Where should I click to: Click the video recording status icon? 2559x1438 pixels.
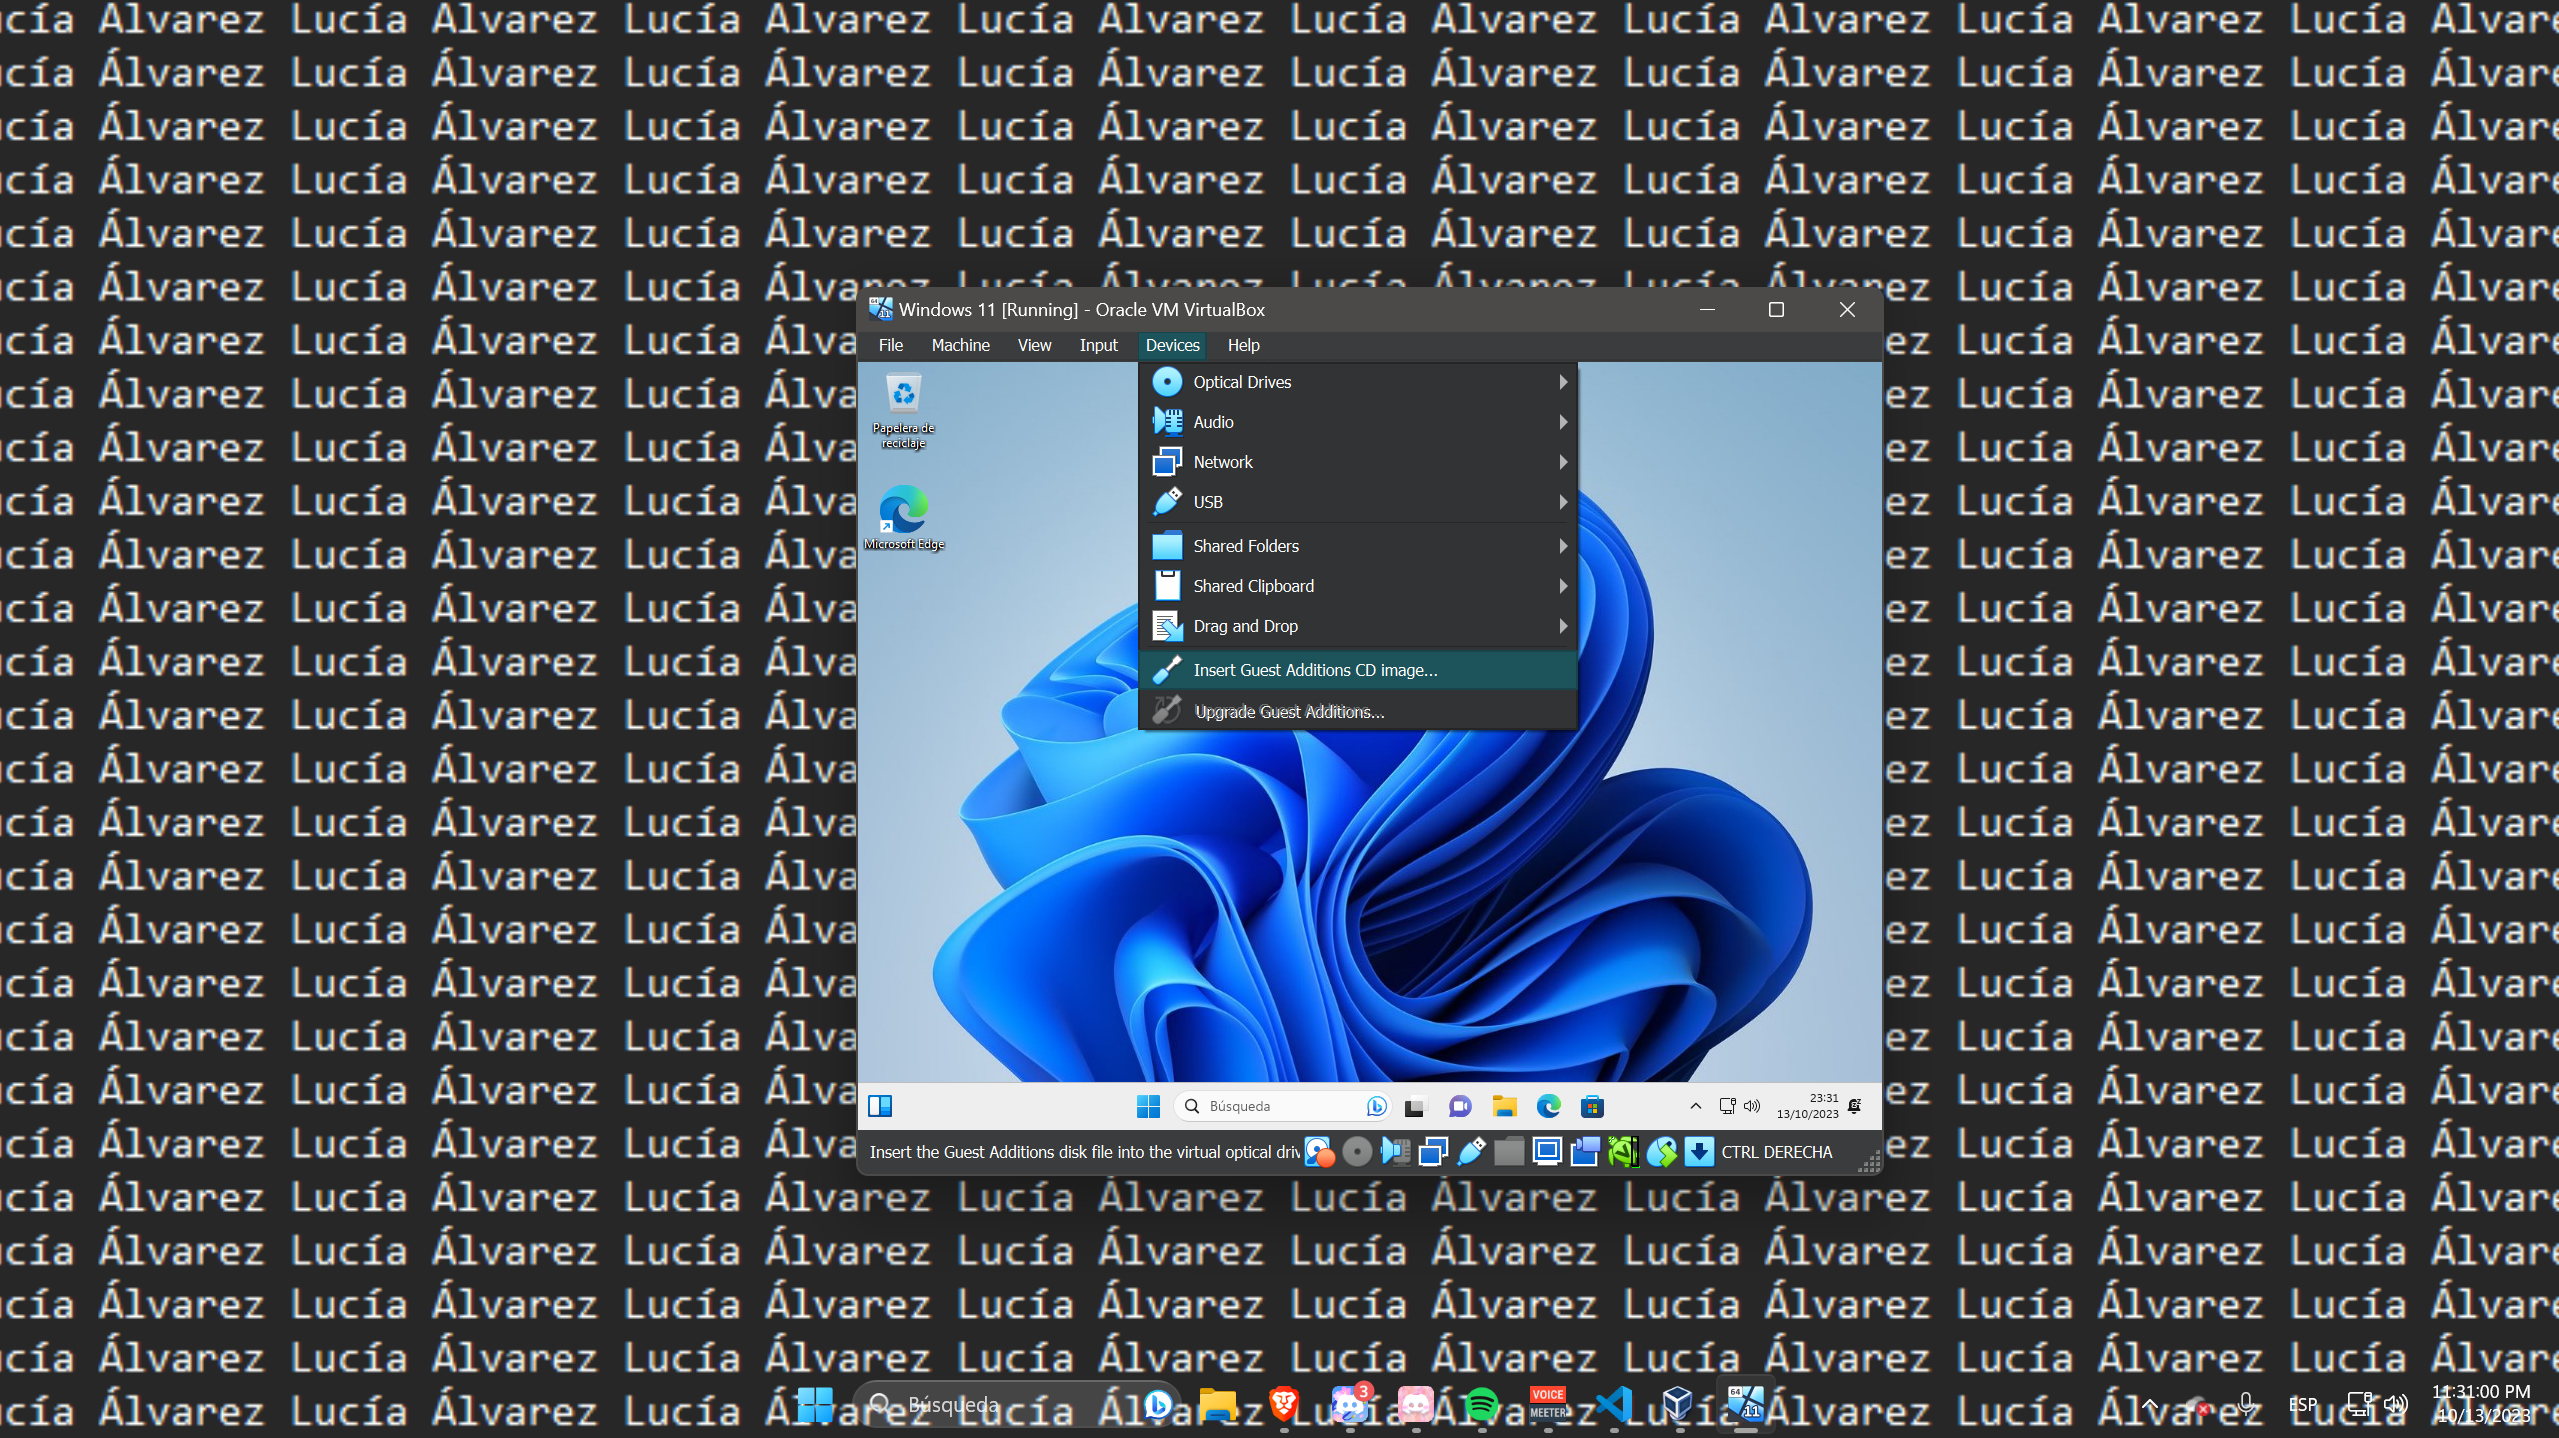click(1586, 1152)
